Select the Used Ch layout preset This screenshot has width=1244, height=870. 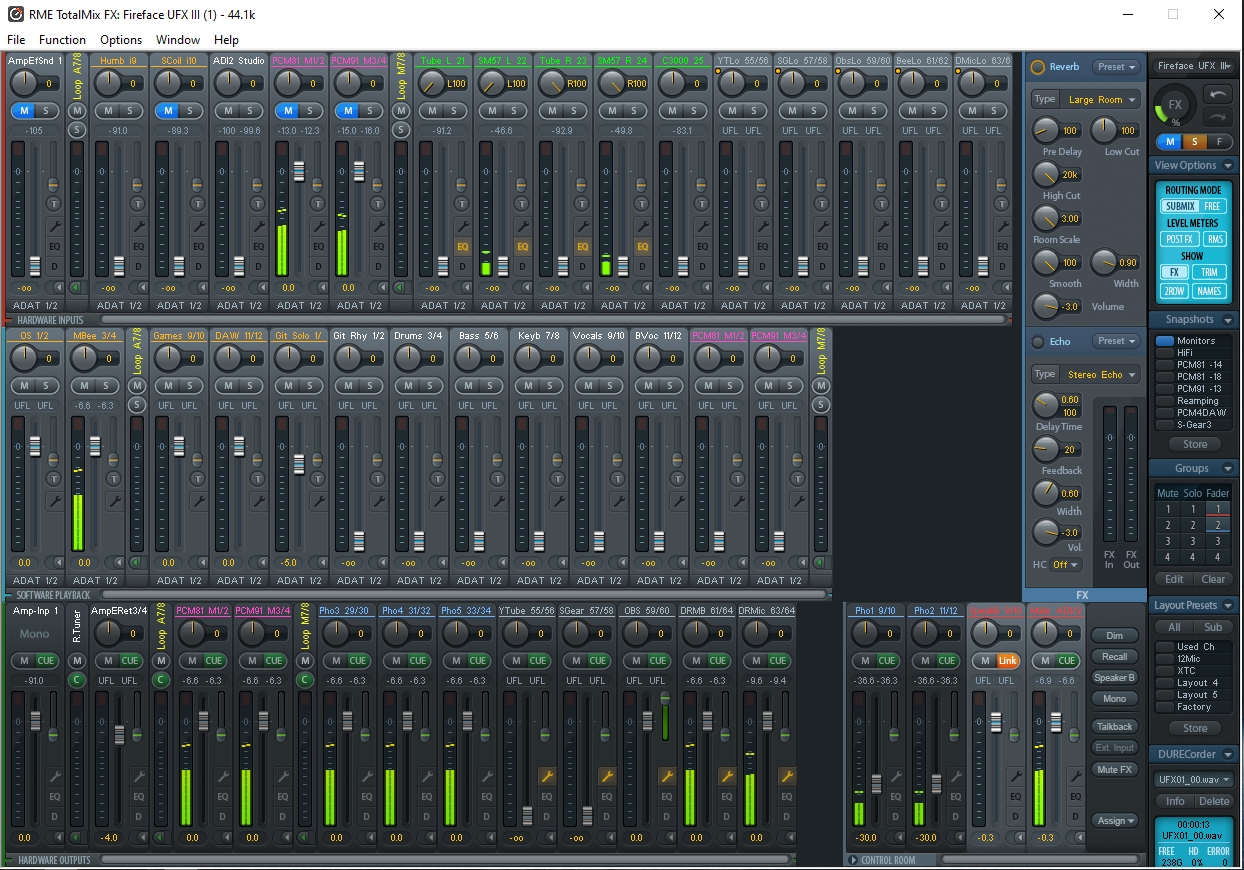[1194, 647]
